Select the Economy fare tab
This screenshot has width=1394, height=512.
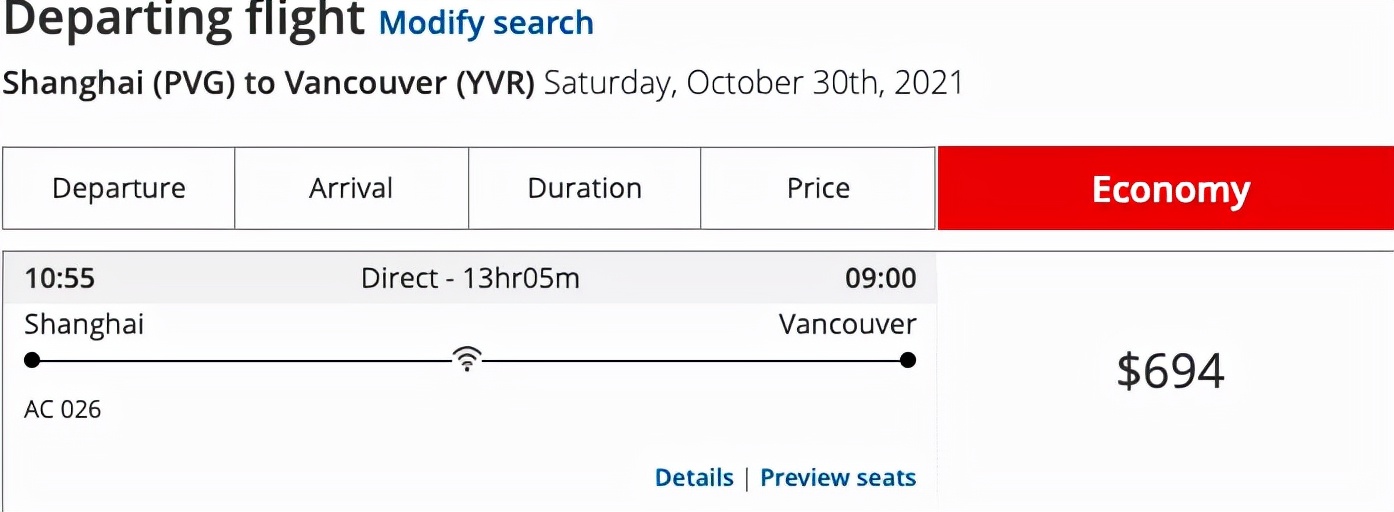pos(1170,189)
